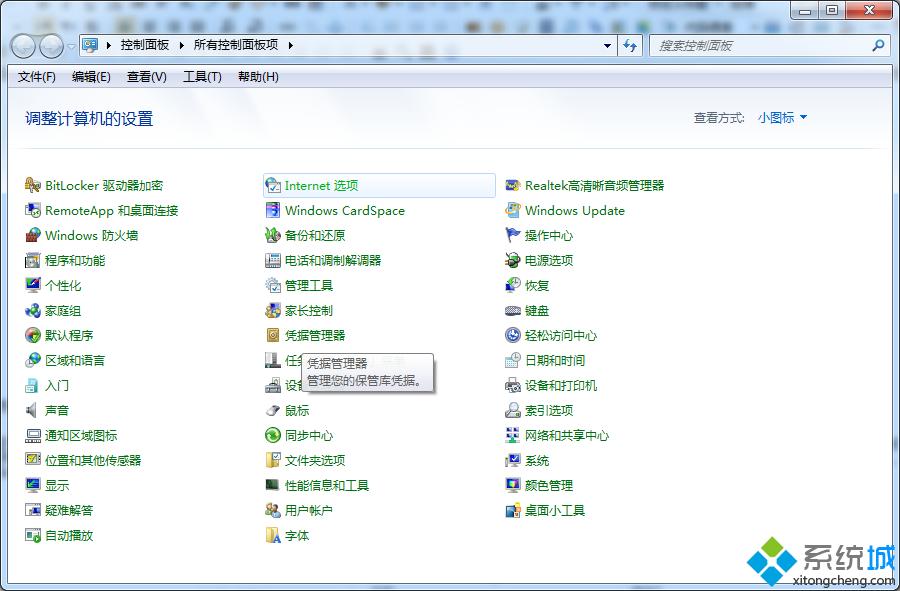Click the refresh button beside address bar

pyautogui.click(x=630, y=45)
